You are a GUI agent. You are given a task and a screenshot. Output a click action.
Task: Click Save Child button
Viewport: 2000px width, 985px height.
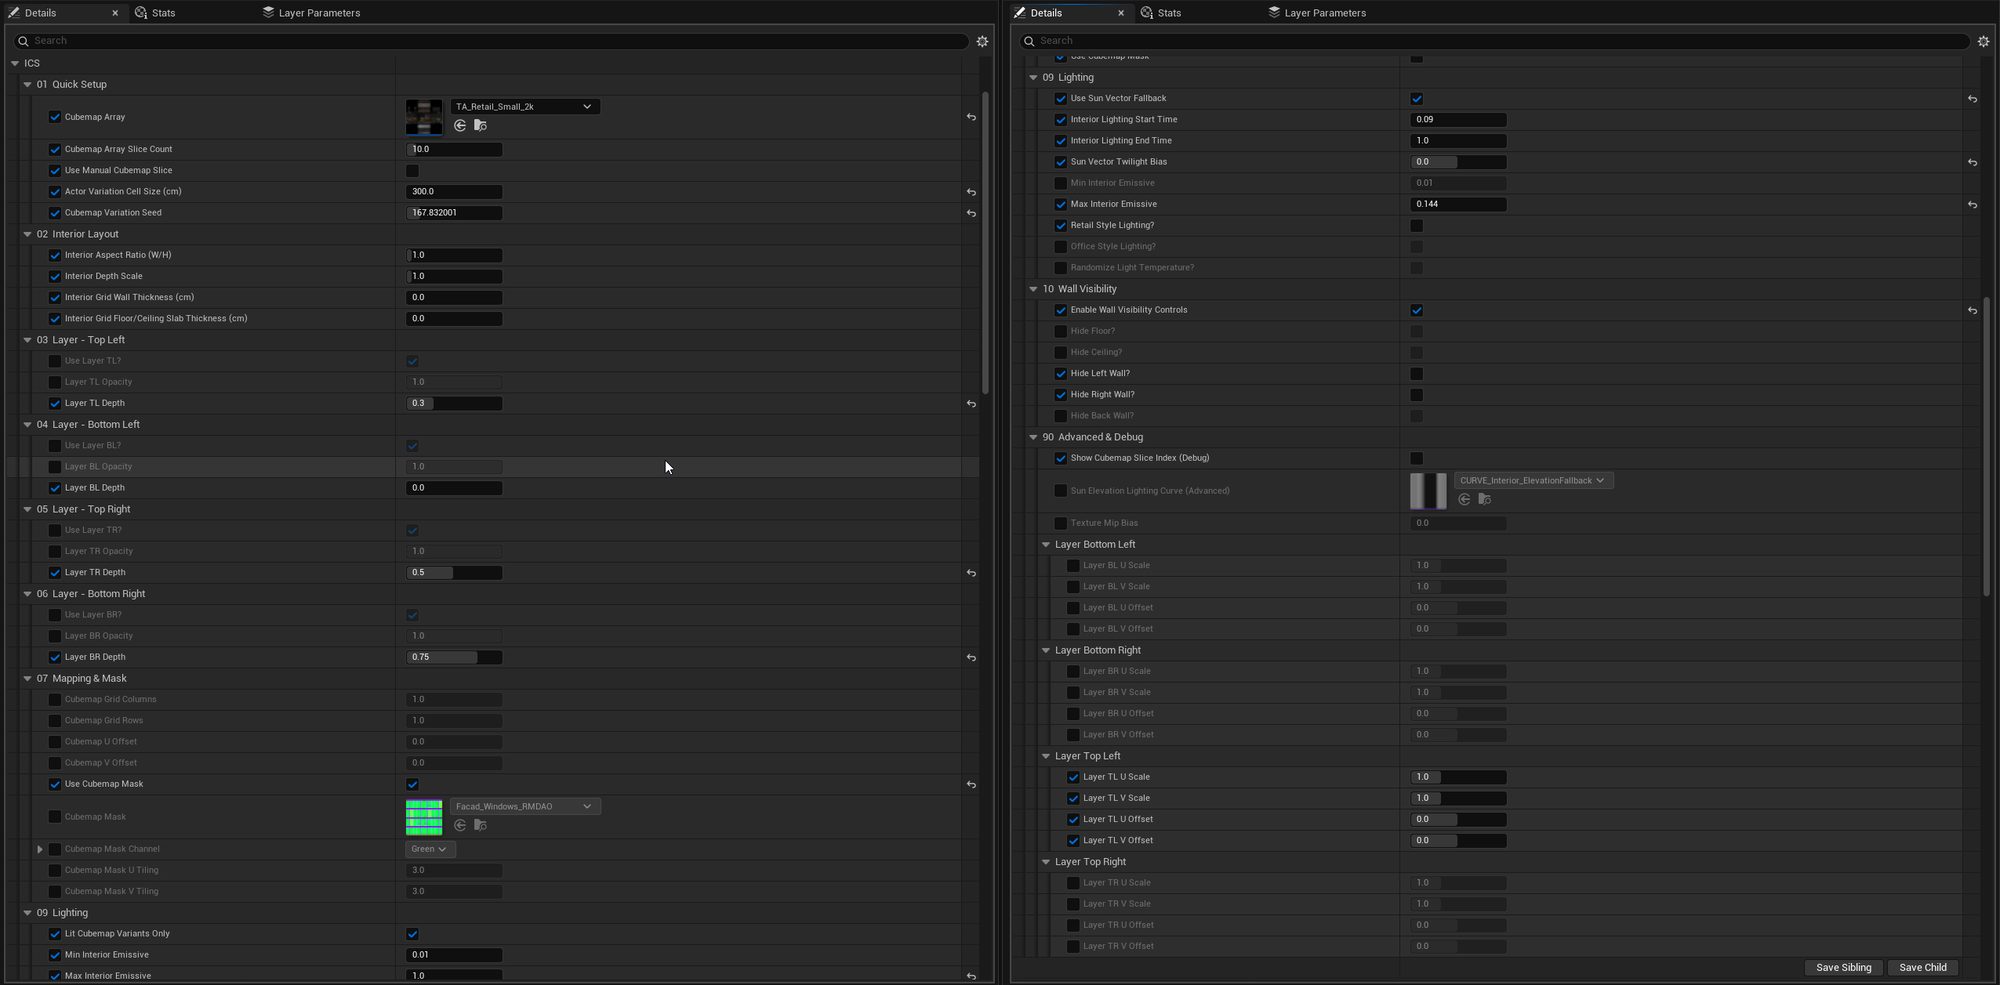[1922, 967]
